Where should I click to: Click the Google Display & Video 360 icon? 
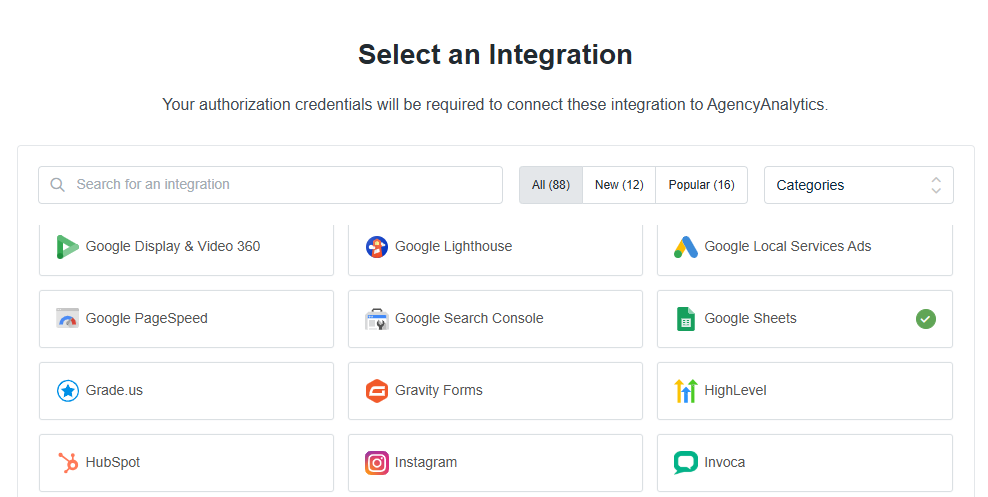pos(67,247)
